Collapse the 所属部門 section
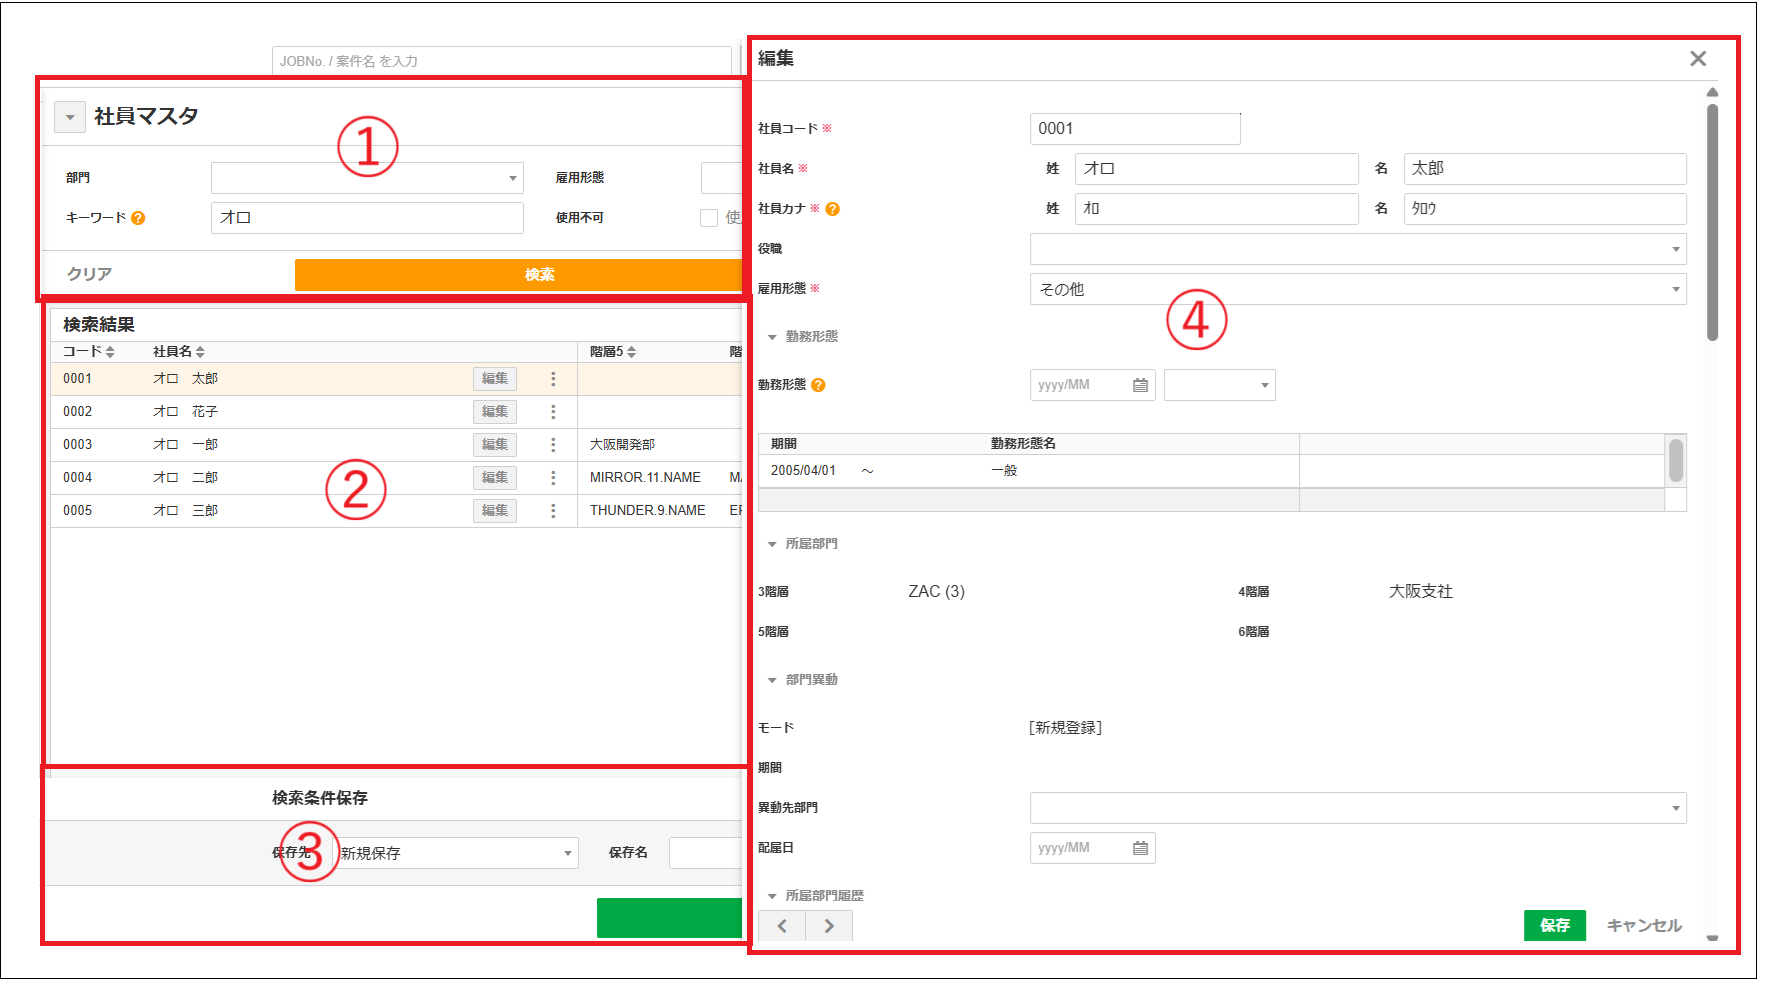Image resolution: width=1766 pixels, height=984 pixels. (x=772, y=544)
